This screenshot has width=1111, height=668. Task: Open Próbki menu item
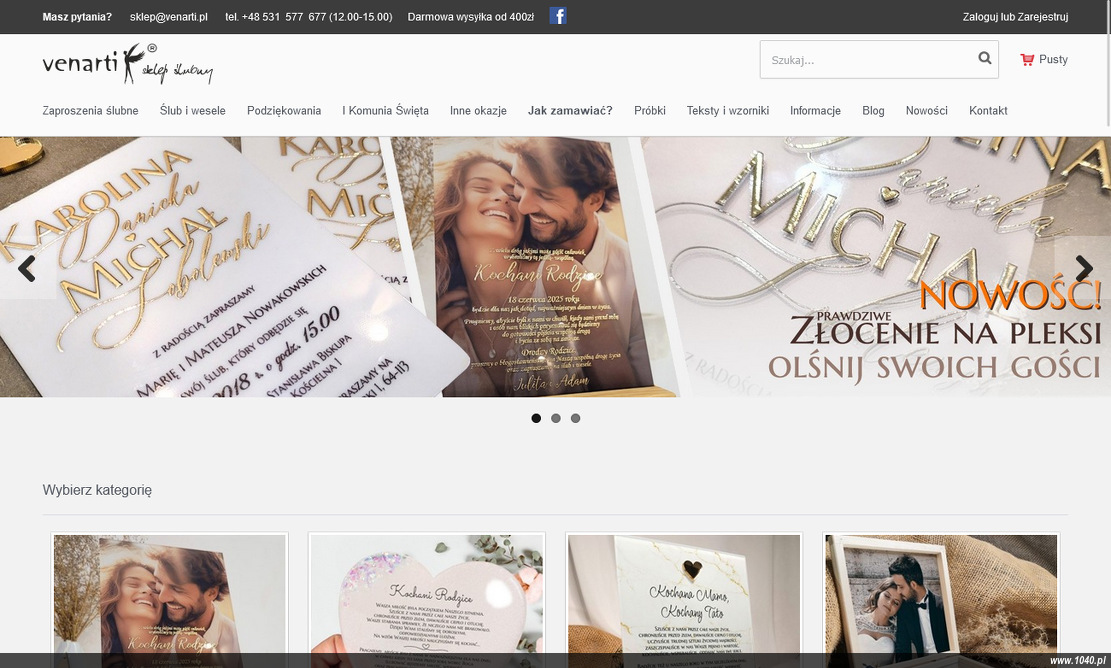pos(650,111)
